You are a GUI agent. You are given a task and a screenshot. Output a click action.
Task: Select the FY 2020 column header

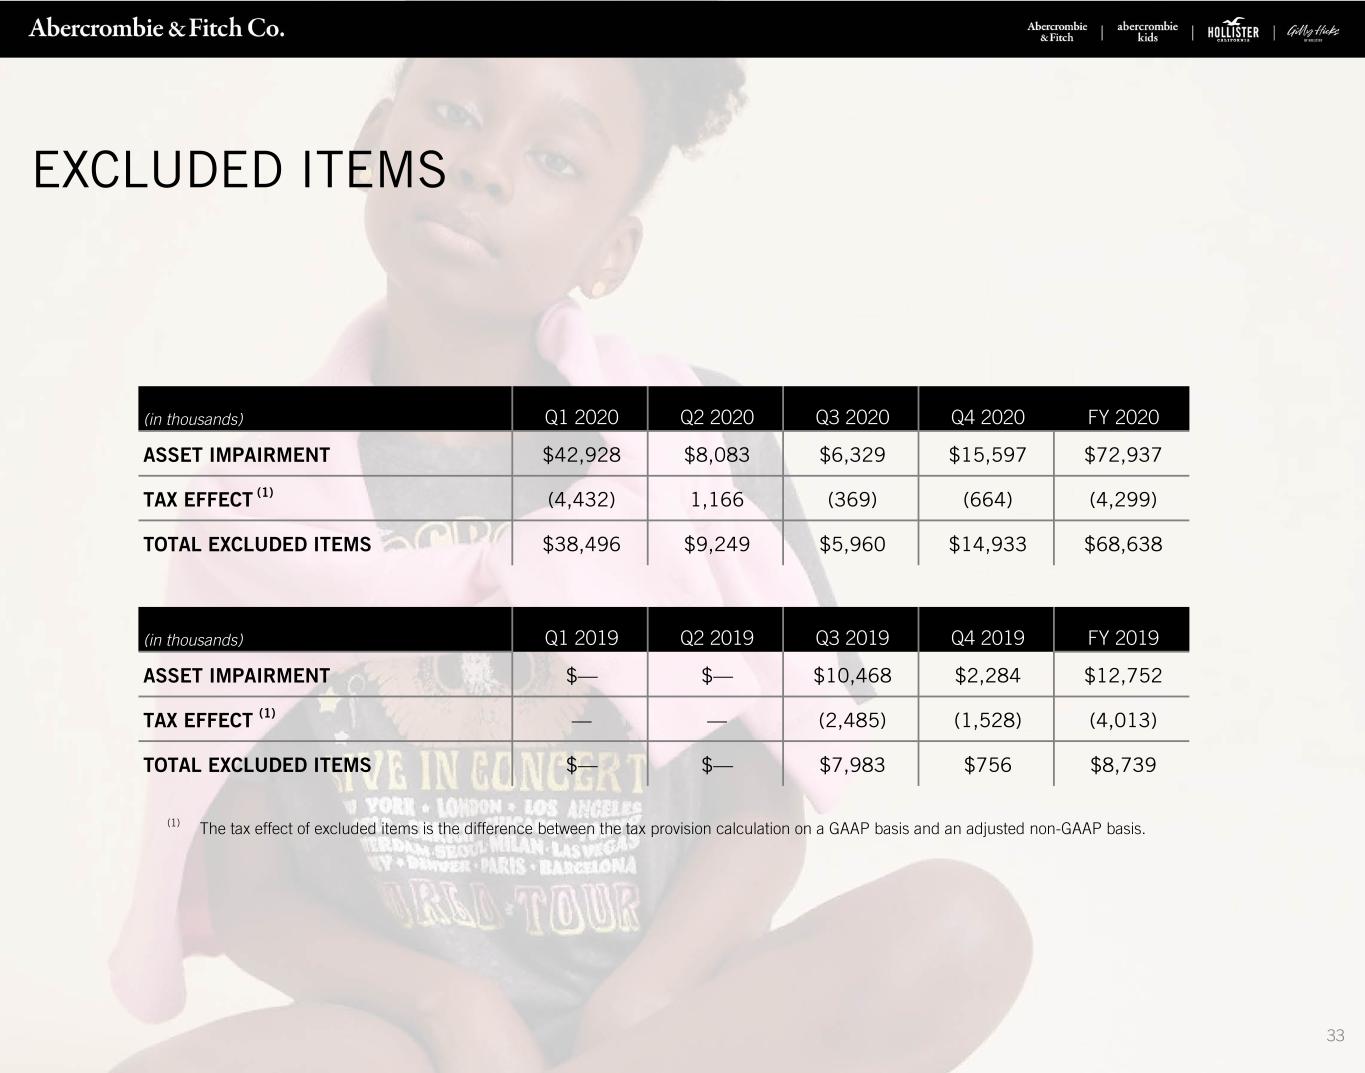[x=1123, y=417]
